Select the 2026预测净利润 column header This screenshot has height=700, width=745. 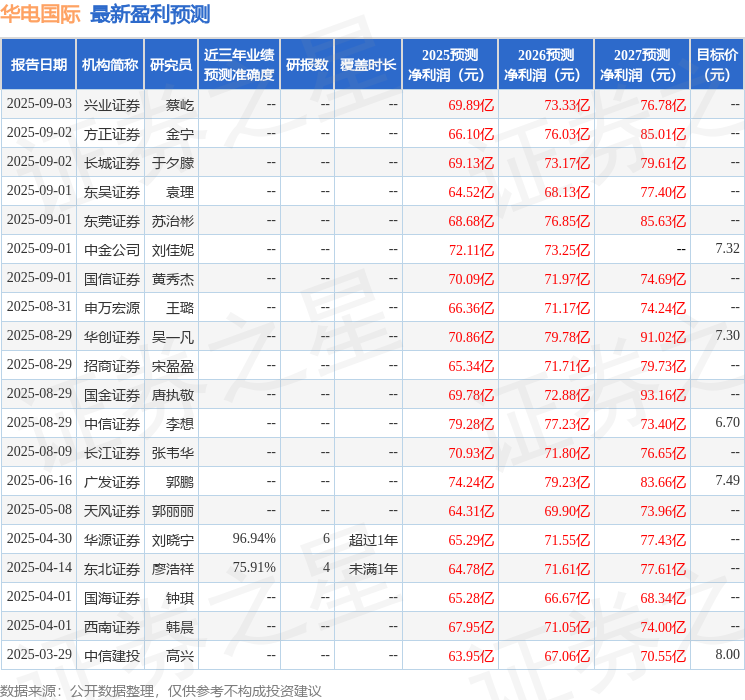[546, 65]
